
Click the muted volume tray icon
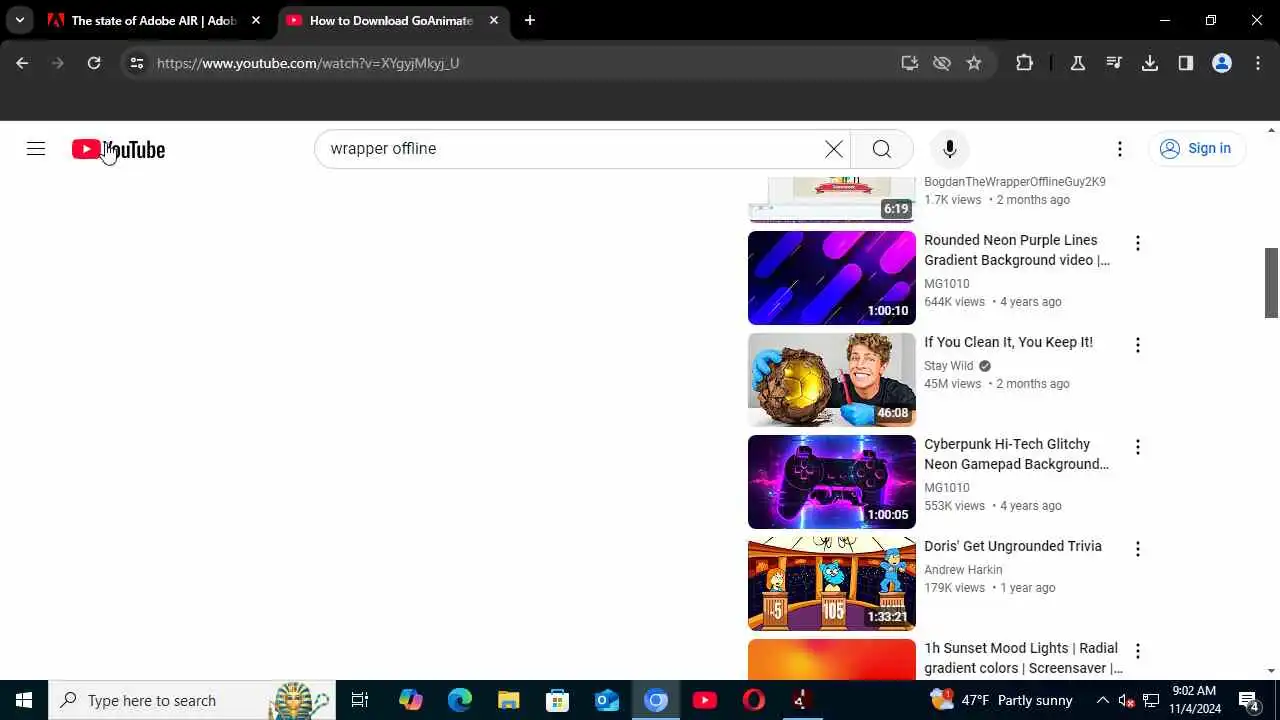pyautogui.click(x=1127, y=700)
